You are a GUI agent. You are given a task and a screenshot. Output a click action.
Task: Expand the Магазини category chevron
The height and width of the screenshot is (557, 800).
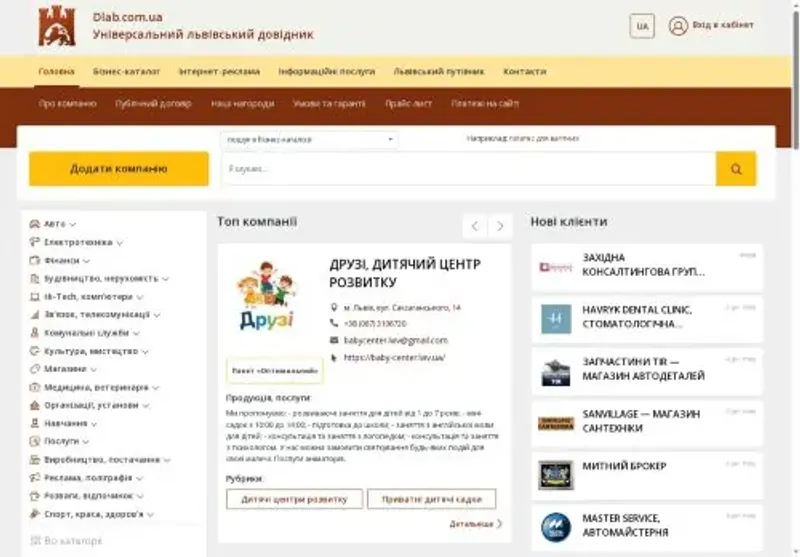coord(93,369)
